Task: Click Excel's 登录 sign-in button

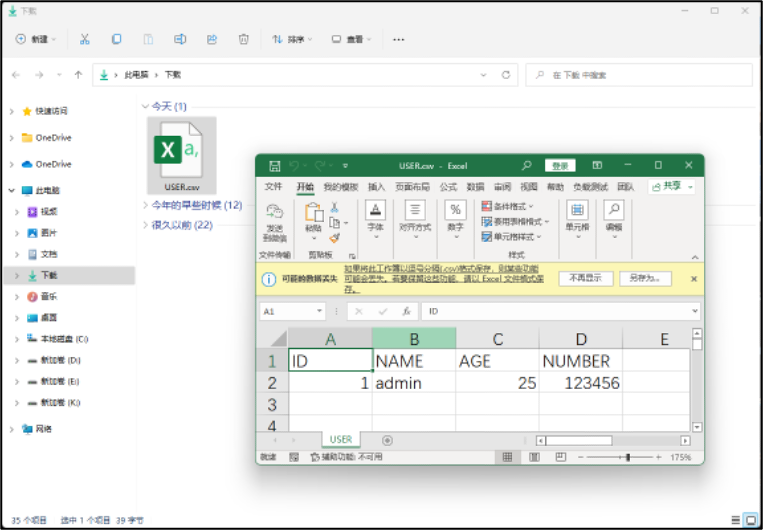Action: click(x=560, y=166)
